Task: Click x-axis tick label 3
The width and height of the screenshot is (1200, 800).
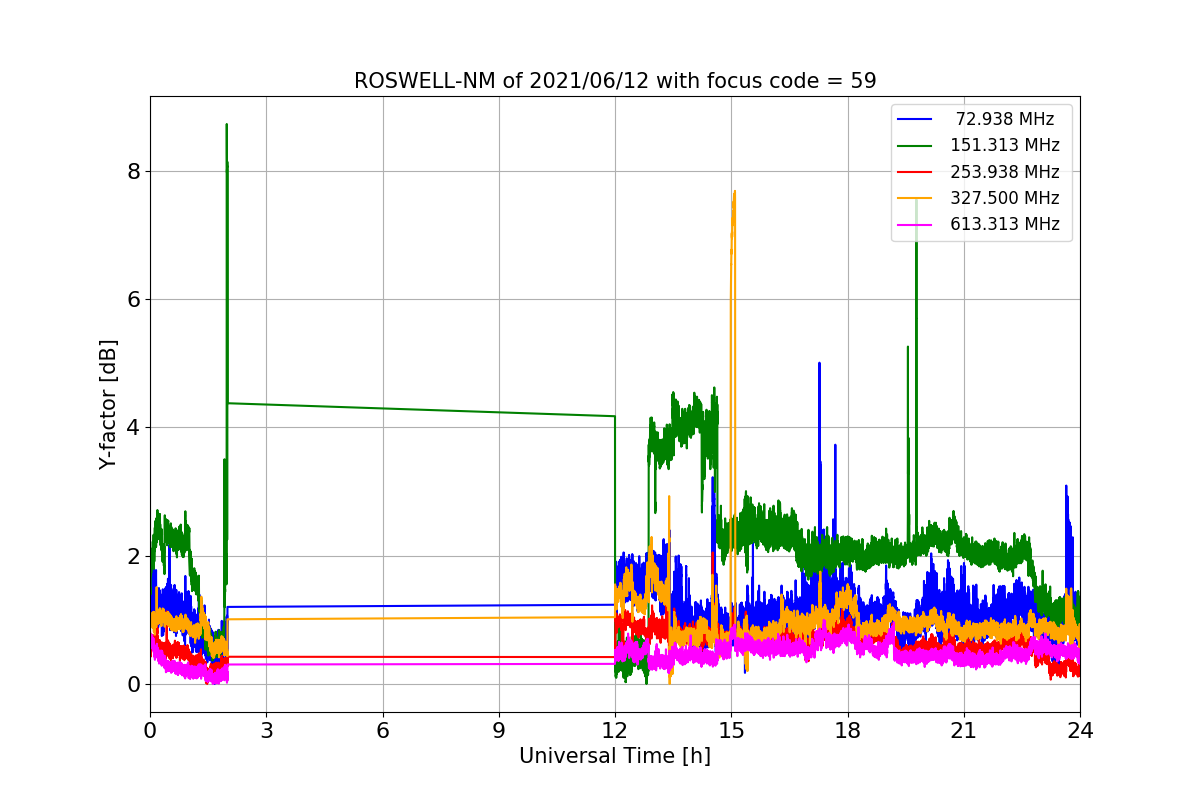Action: click(x=266, y=731)
